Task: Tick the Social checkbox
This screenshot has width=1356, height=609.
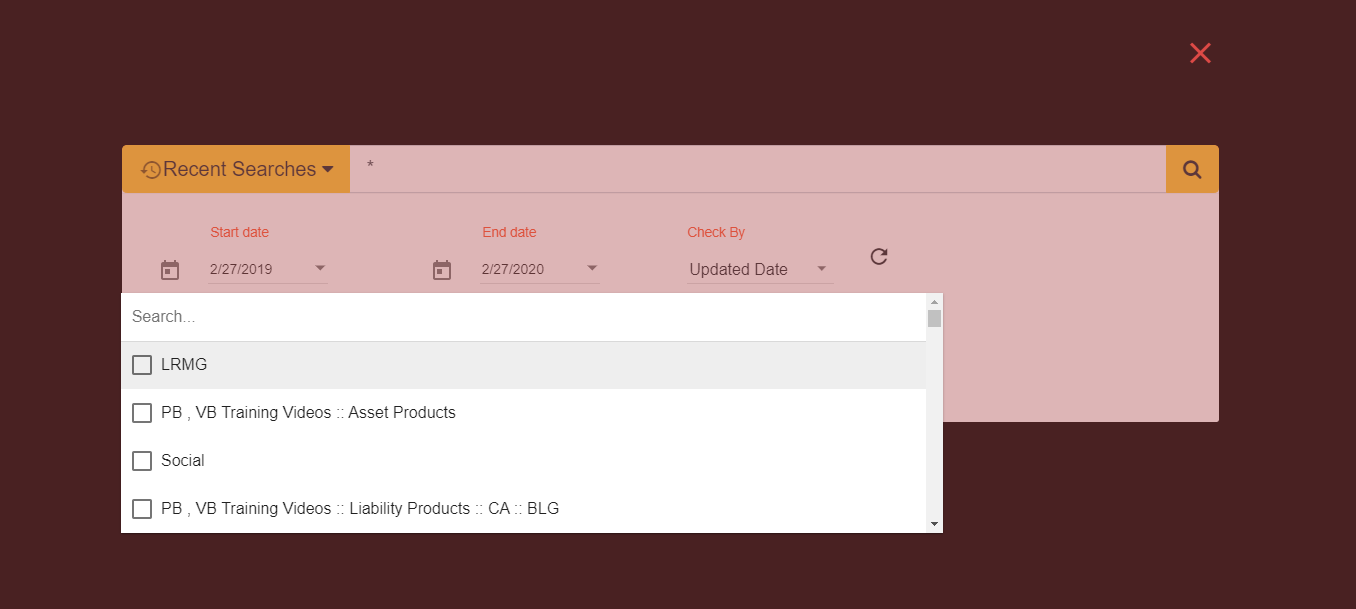Action: click(x=142, y=461)
